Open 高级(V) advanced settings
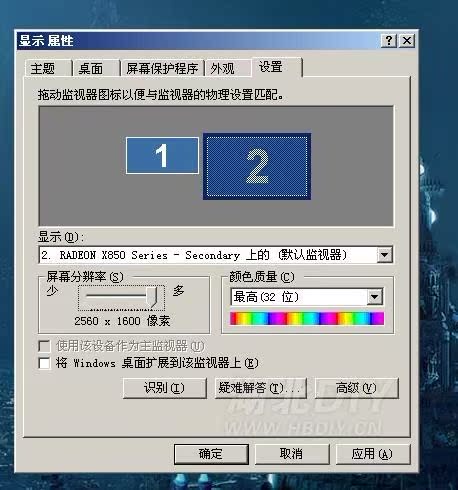Screen dimensions: 458x490 (x=357, y=388)
